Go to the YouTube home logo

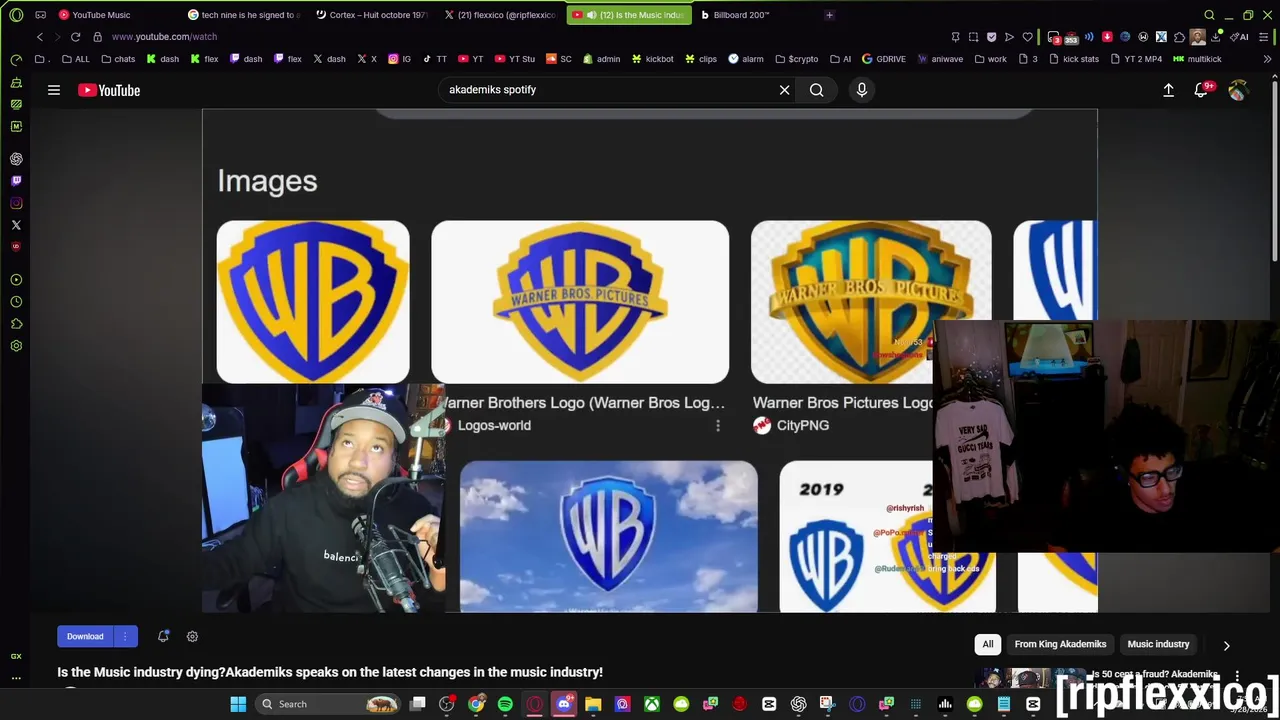pos(109,90)
